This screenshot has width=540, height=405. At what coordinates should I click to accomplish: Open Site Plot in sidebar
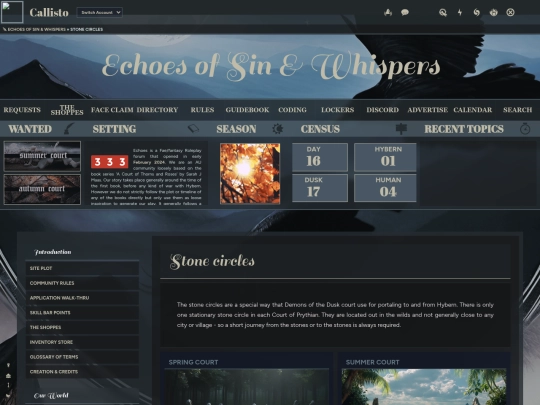(x=82, y=268)
